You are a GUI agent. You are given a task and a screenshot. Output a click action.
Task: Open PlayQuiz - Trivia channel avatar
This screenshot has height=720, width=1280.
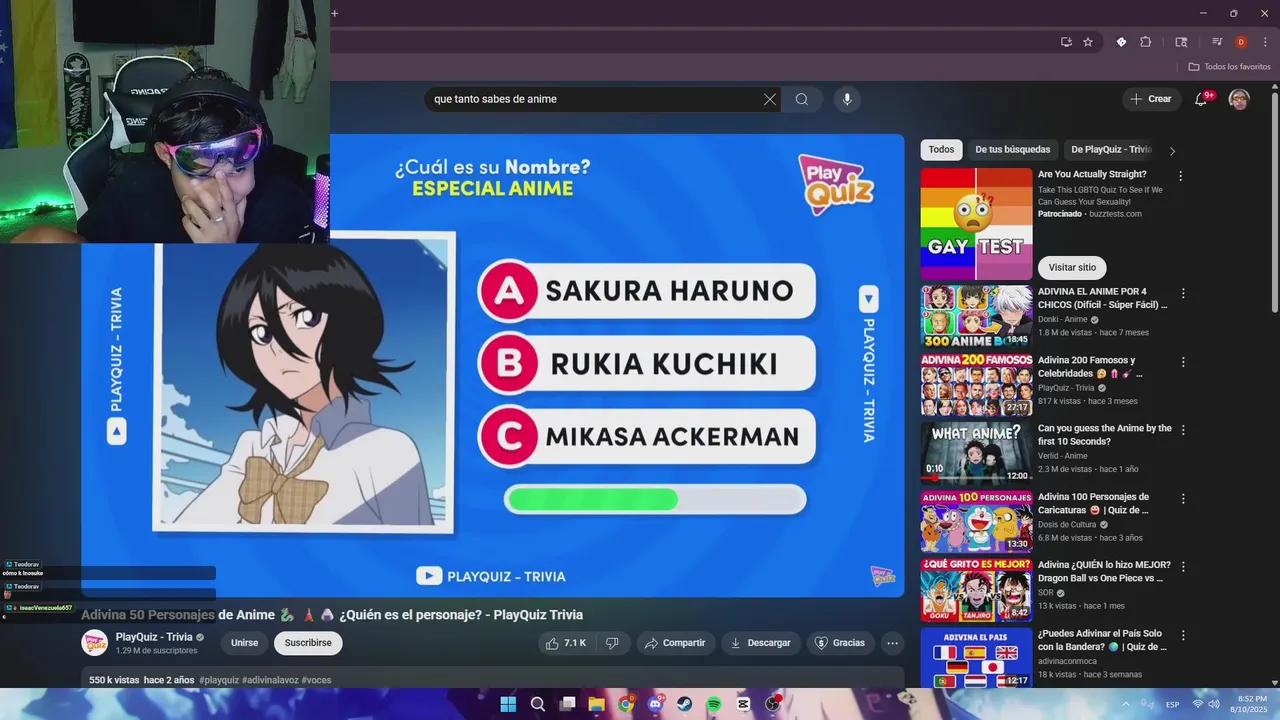[x=95, y=643]
